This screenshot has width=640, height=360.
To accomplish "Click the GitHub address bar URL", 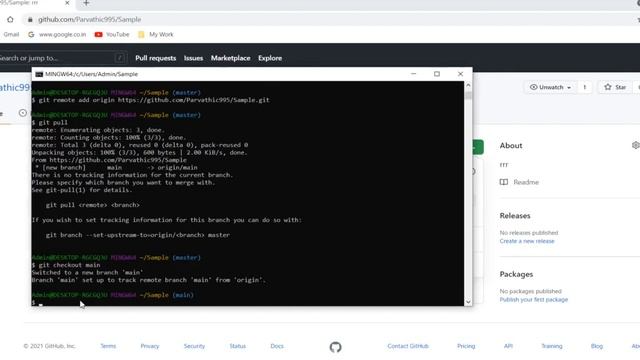I will pyautogui.click(x=89, y=20).
